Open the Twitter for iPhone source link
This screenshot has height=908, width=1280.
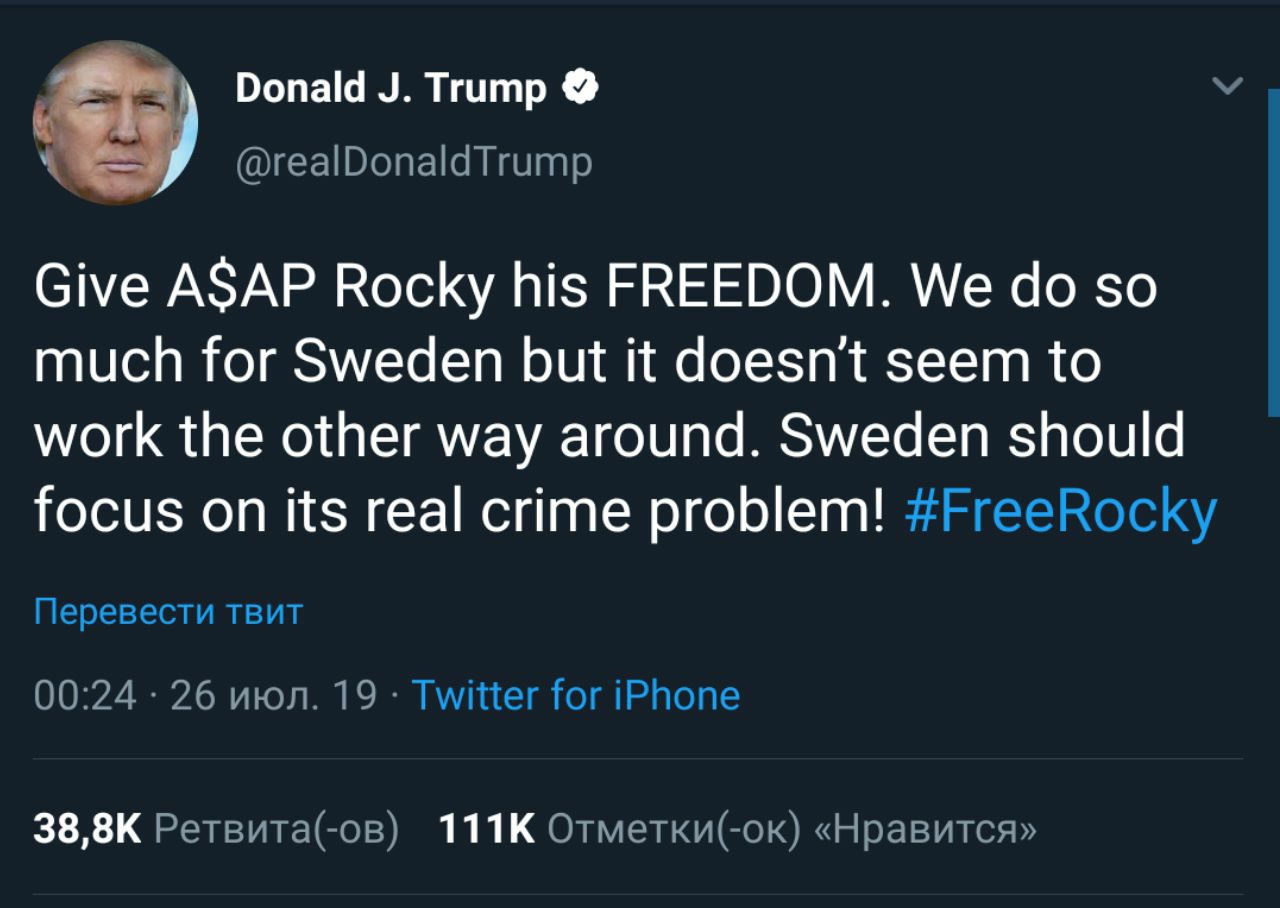(x=576, y=695)
